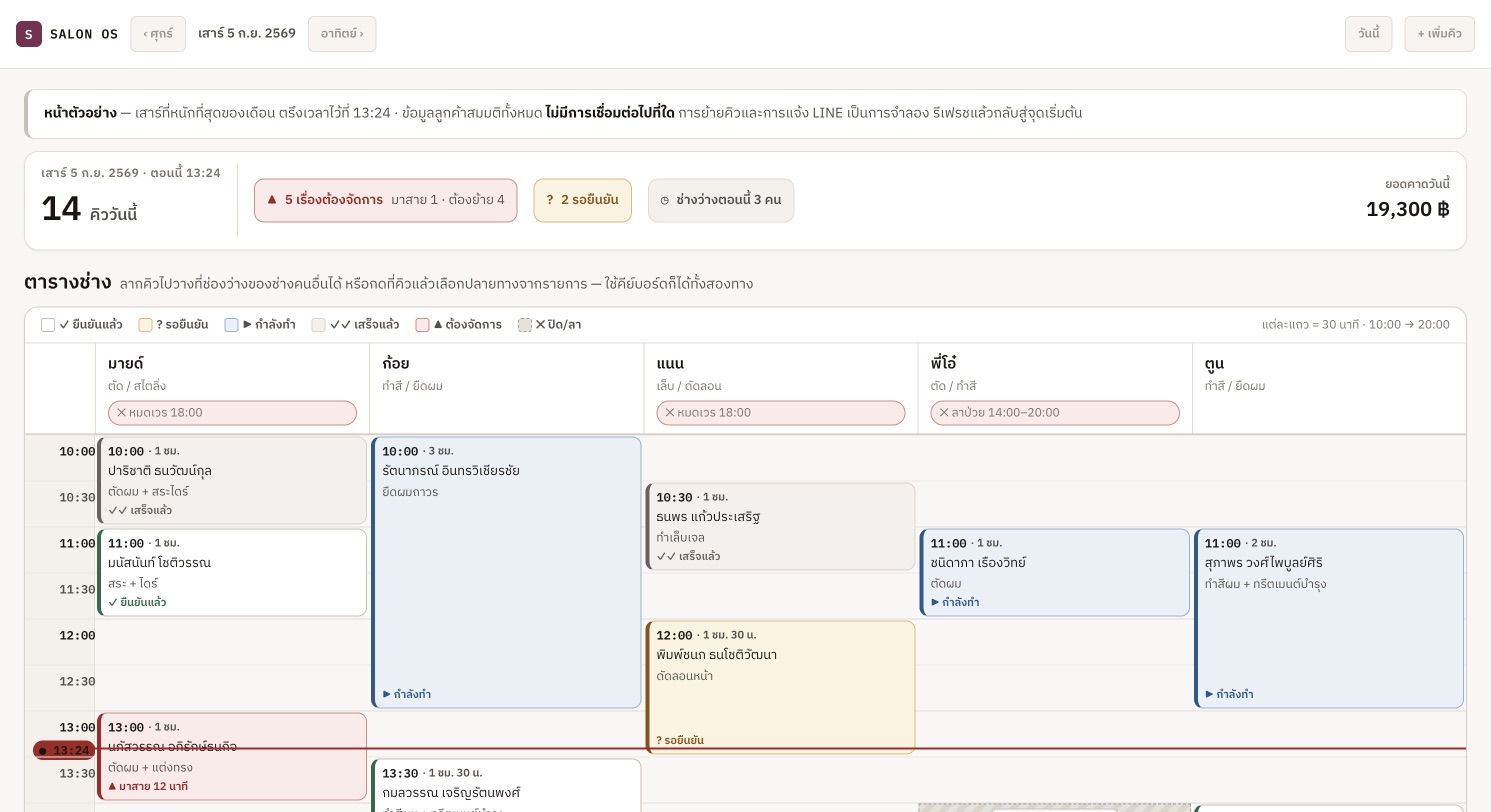Click the 13:00 time-axis row label
Image resolution: width=1491 pixels, height=812 pixels.
(x=77, y=728)
